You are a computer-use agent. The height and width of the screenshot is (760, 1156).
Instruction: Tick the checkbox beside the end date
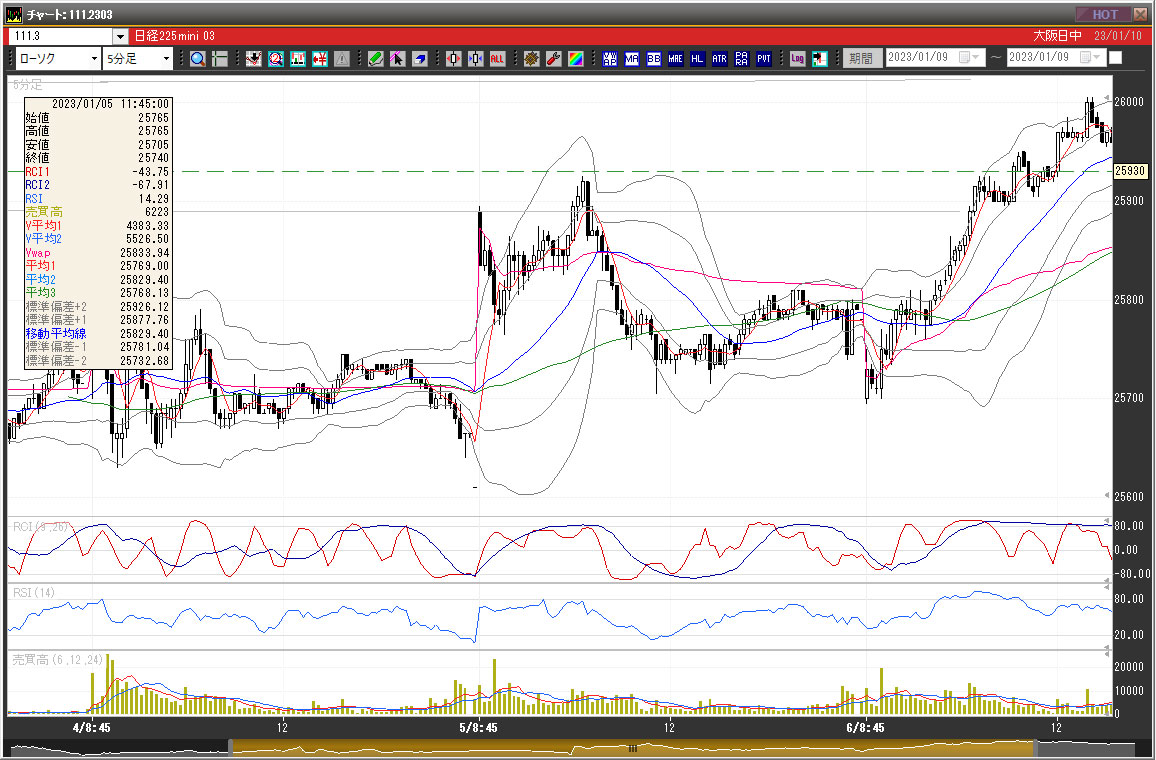click(x=1116, y=57)
